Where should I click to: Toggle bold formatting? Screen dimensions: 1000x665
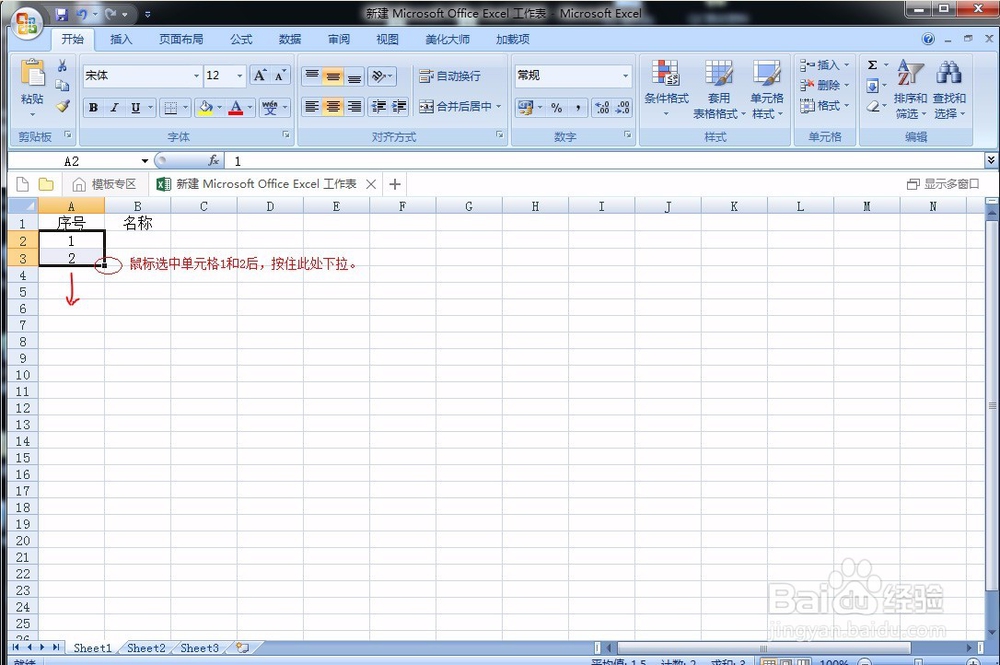pyautogui.click(x=94, y=107)
